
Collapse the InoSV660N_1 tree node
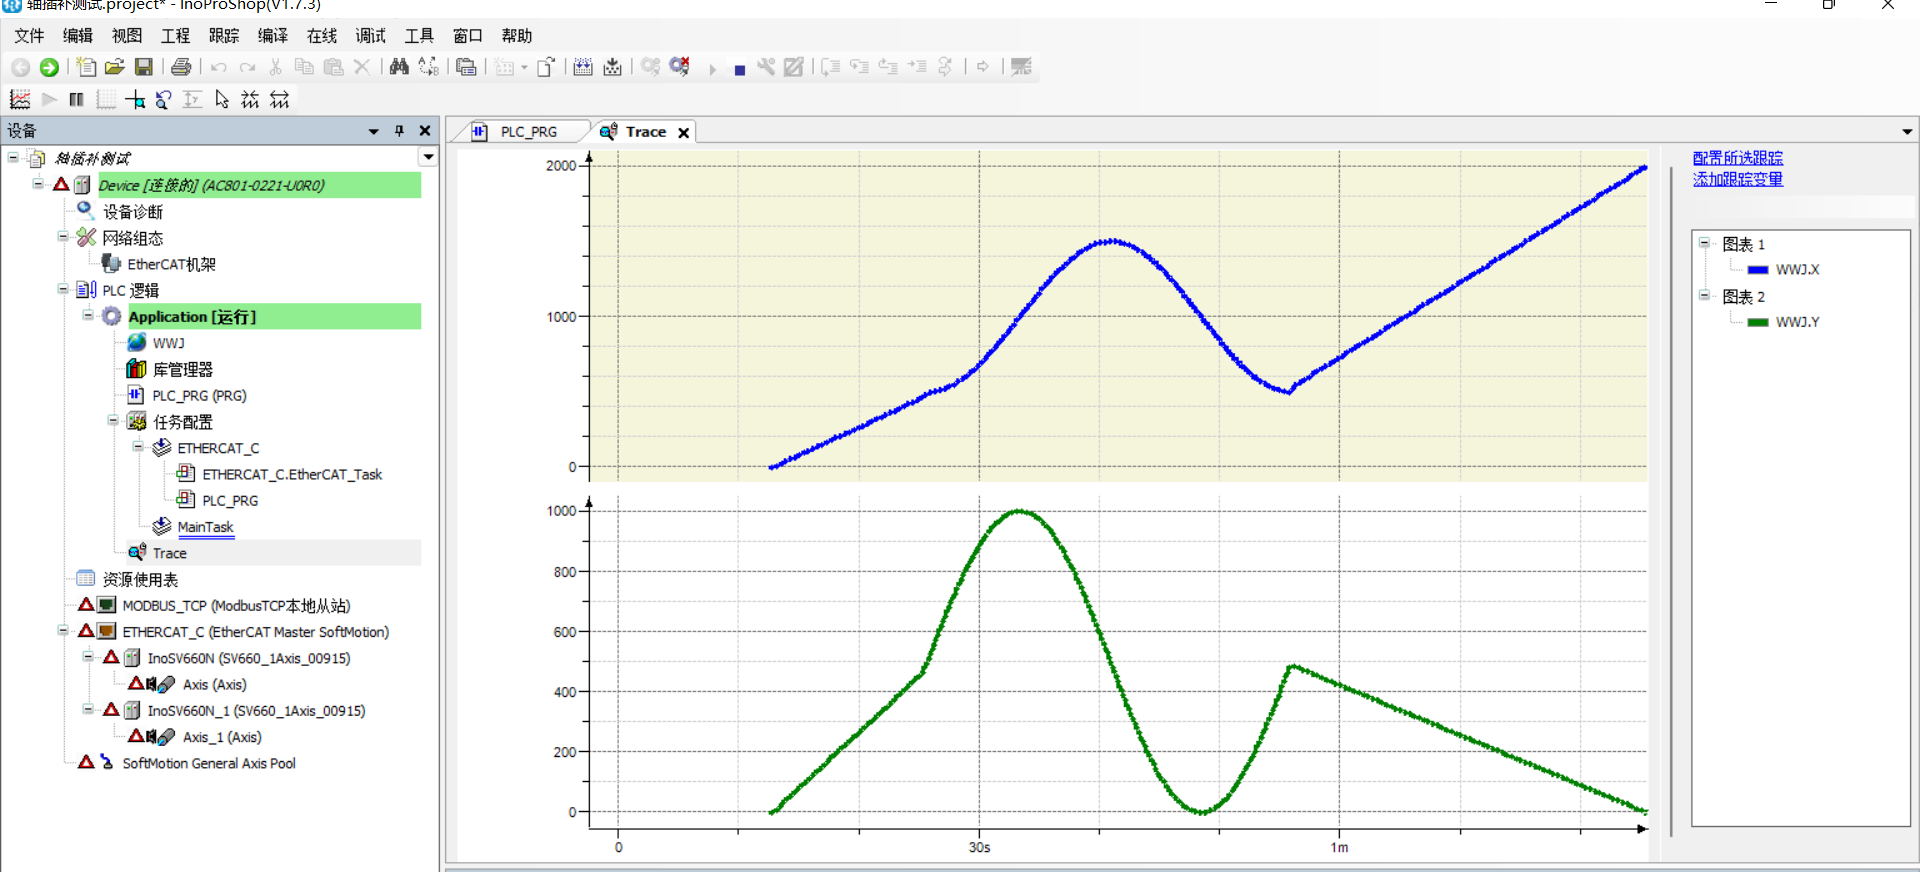(88, 709)
